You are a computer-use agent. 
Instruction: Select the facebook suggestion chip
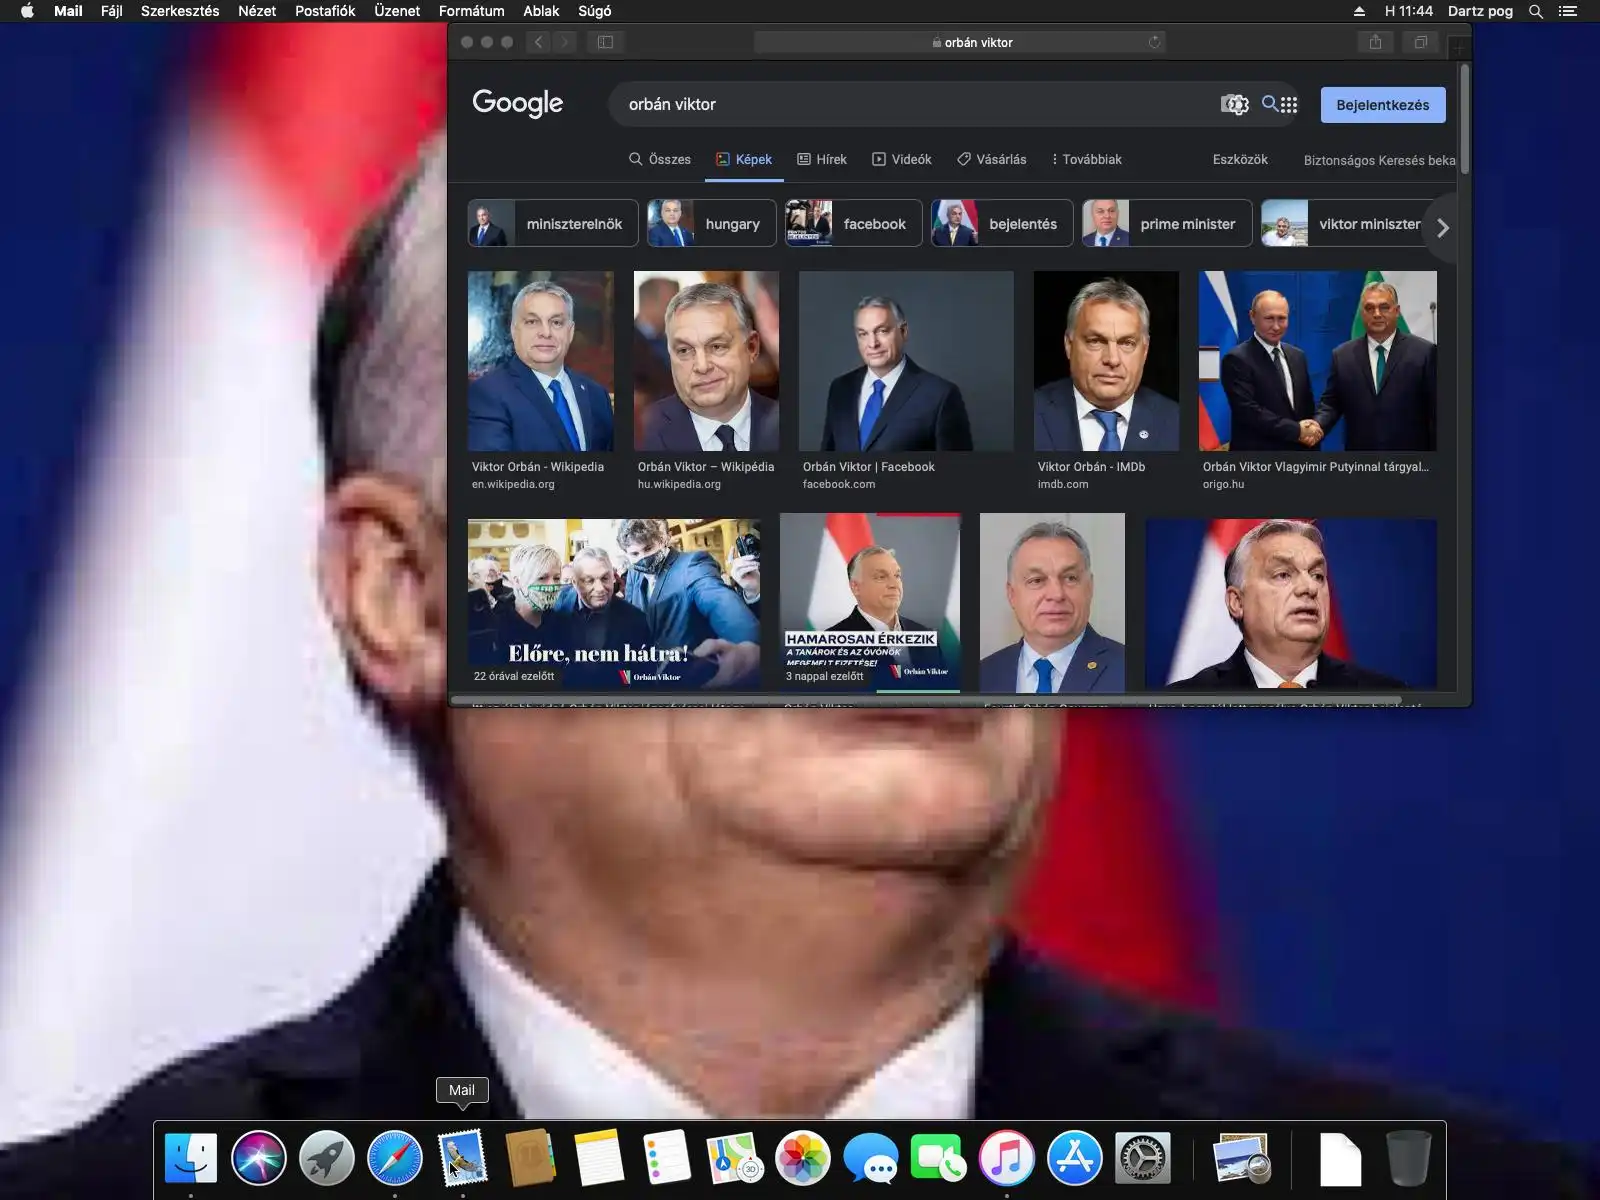[x=853, y=223]
